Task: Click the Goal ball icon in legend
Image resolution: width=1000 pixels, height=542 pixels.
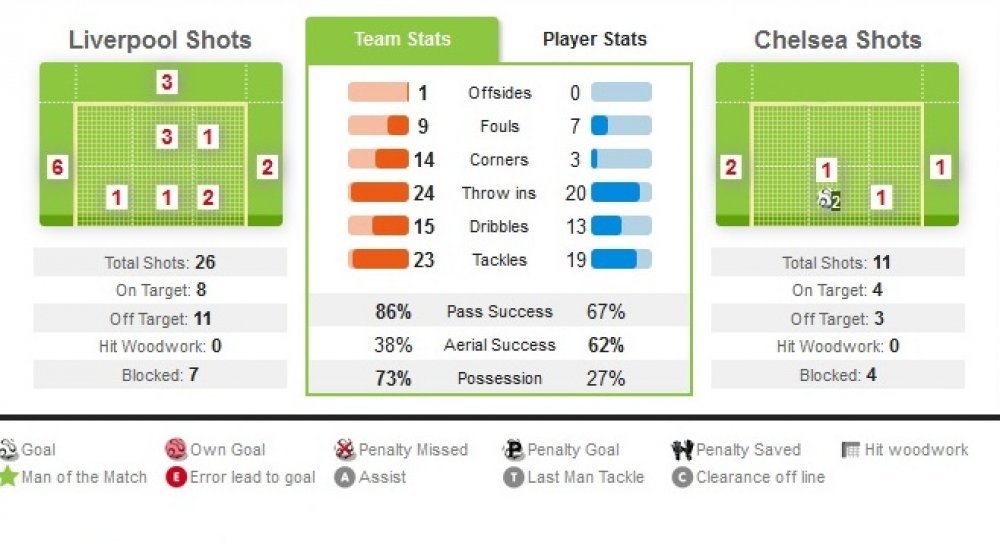Action: [8, 450]
